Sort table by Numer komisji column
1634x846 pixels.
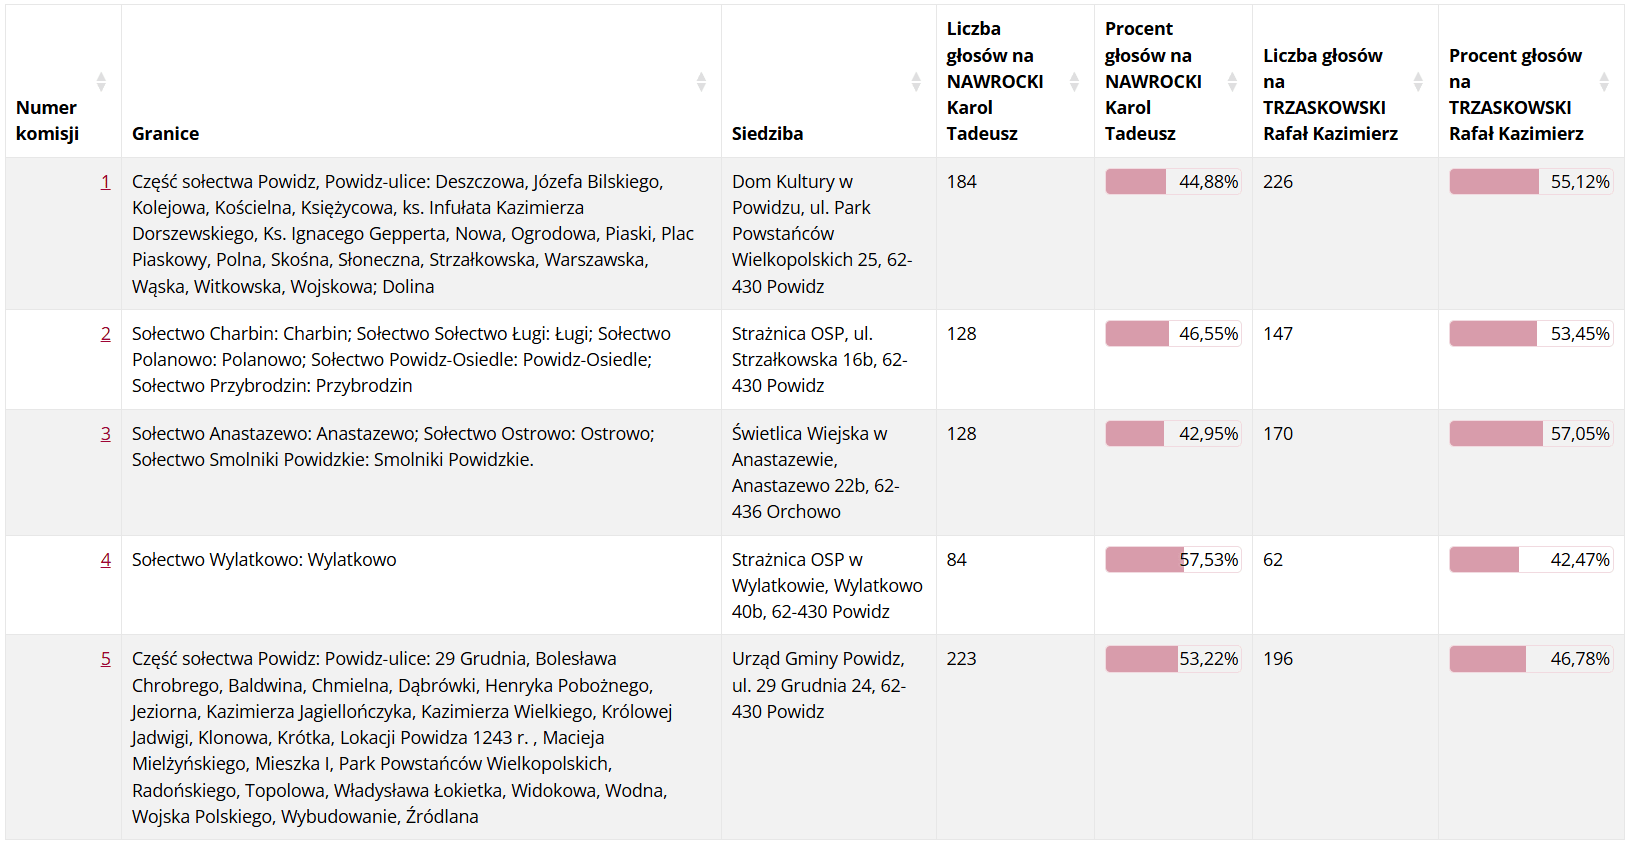[x=101, y=82]
